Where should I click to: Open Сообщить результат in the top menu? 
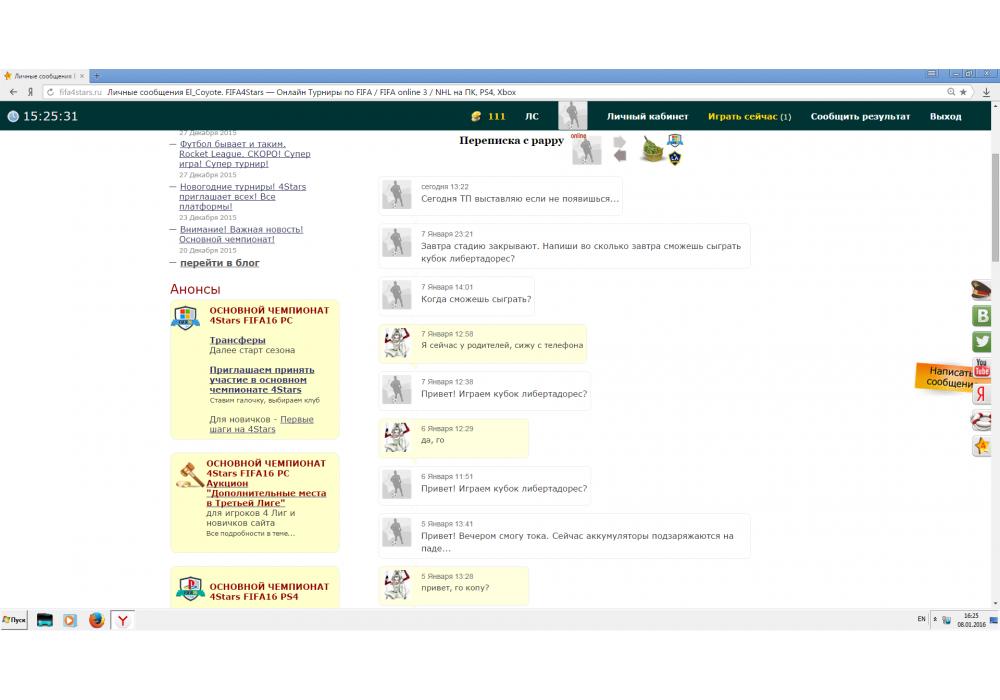tap(860, 116)
